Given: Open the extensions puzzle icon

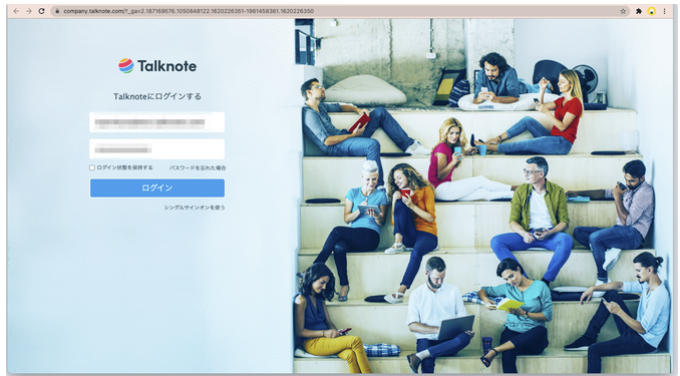Looking at the screenshot, I should (x=639, y=11).
